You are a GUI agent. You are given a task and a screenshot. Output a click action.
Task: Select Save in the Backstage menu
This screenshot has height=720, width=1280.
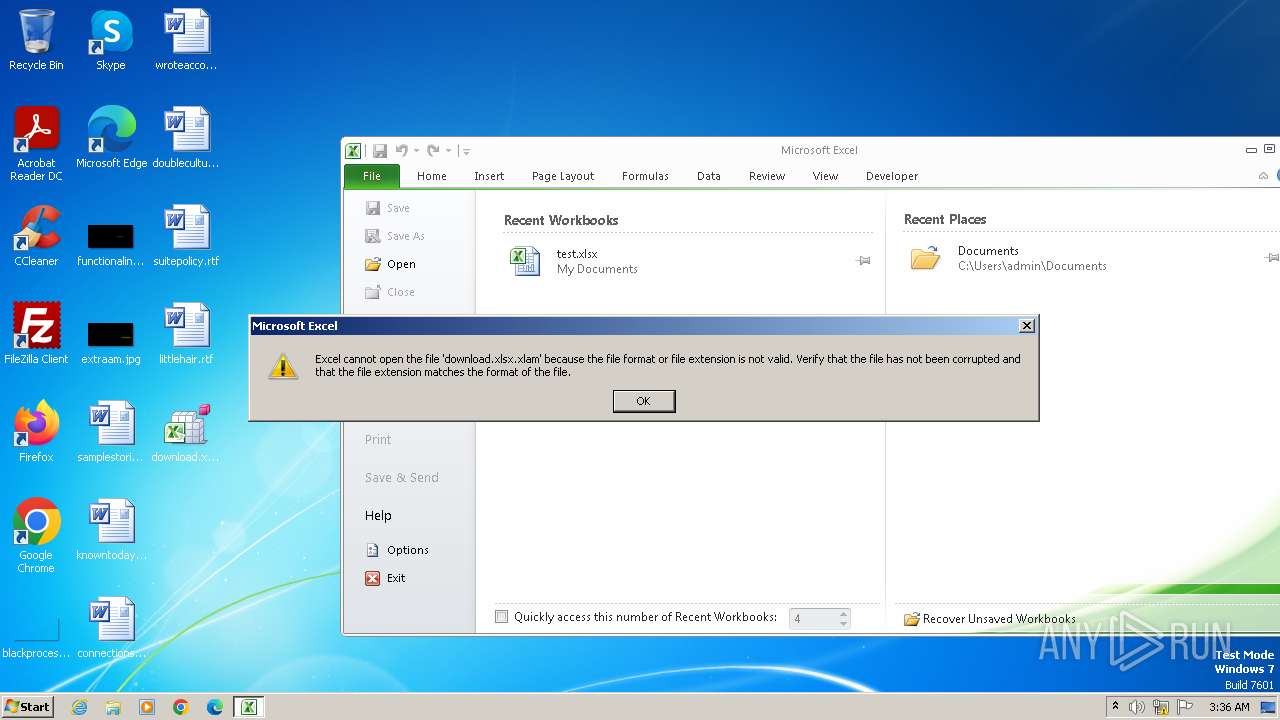[388, 208]
